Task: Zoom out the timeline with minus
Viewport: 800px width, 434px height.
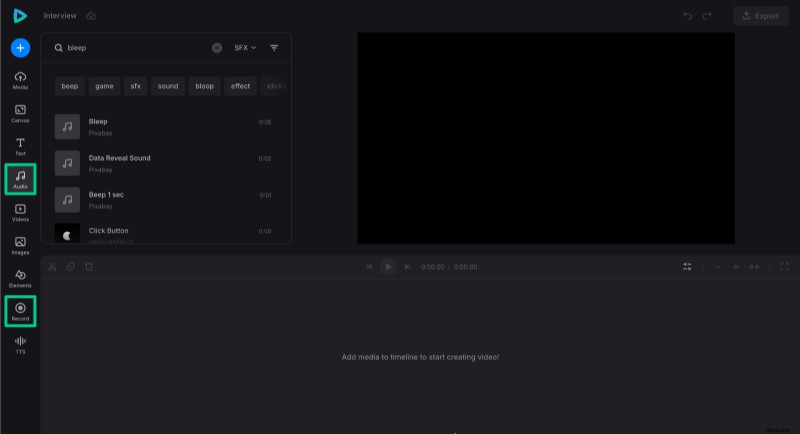Action: (717, 267)
